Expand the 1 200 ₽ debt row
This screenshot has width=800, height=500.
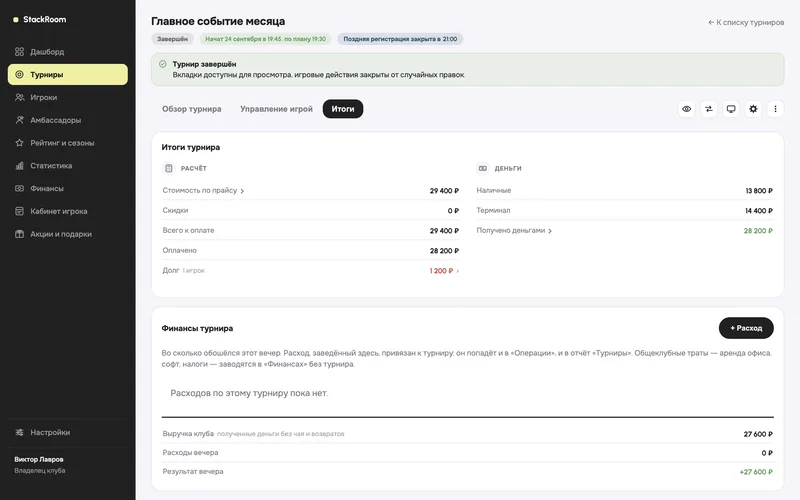click(x=444, y=271)
